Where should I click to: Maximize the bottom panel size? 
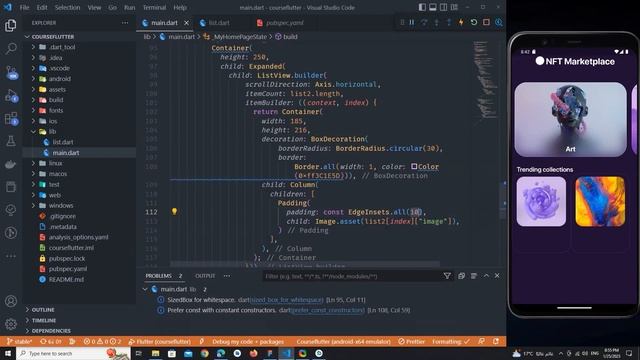point(486,276)
